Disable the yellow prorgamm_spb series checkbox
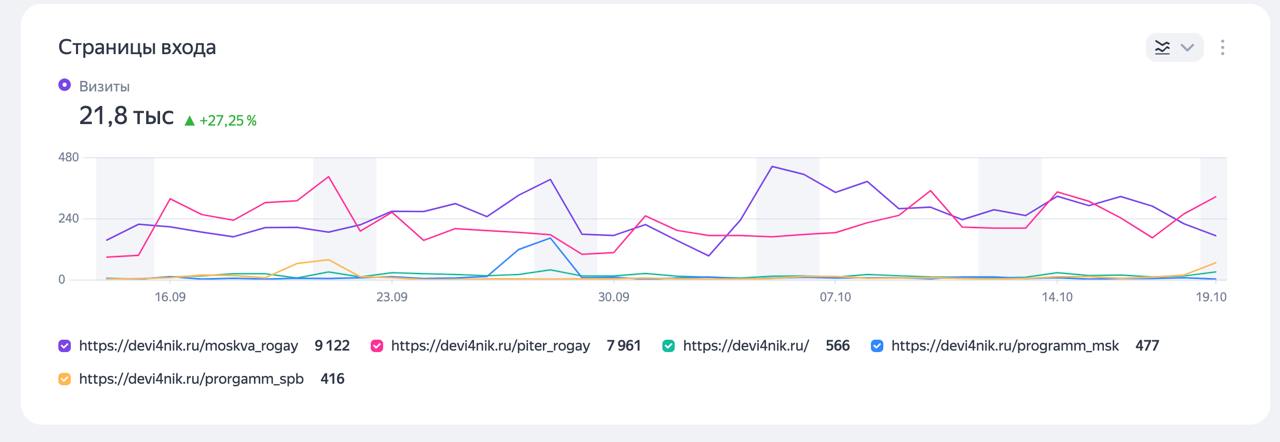Screen dimensions: 1280x442 pos(65,379)
